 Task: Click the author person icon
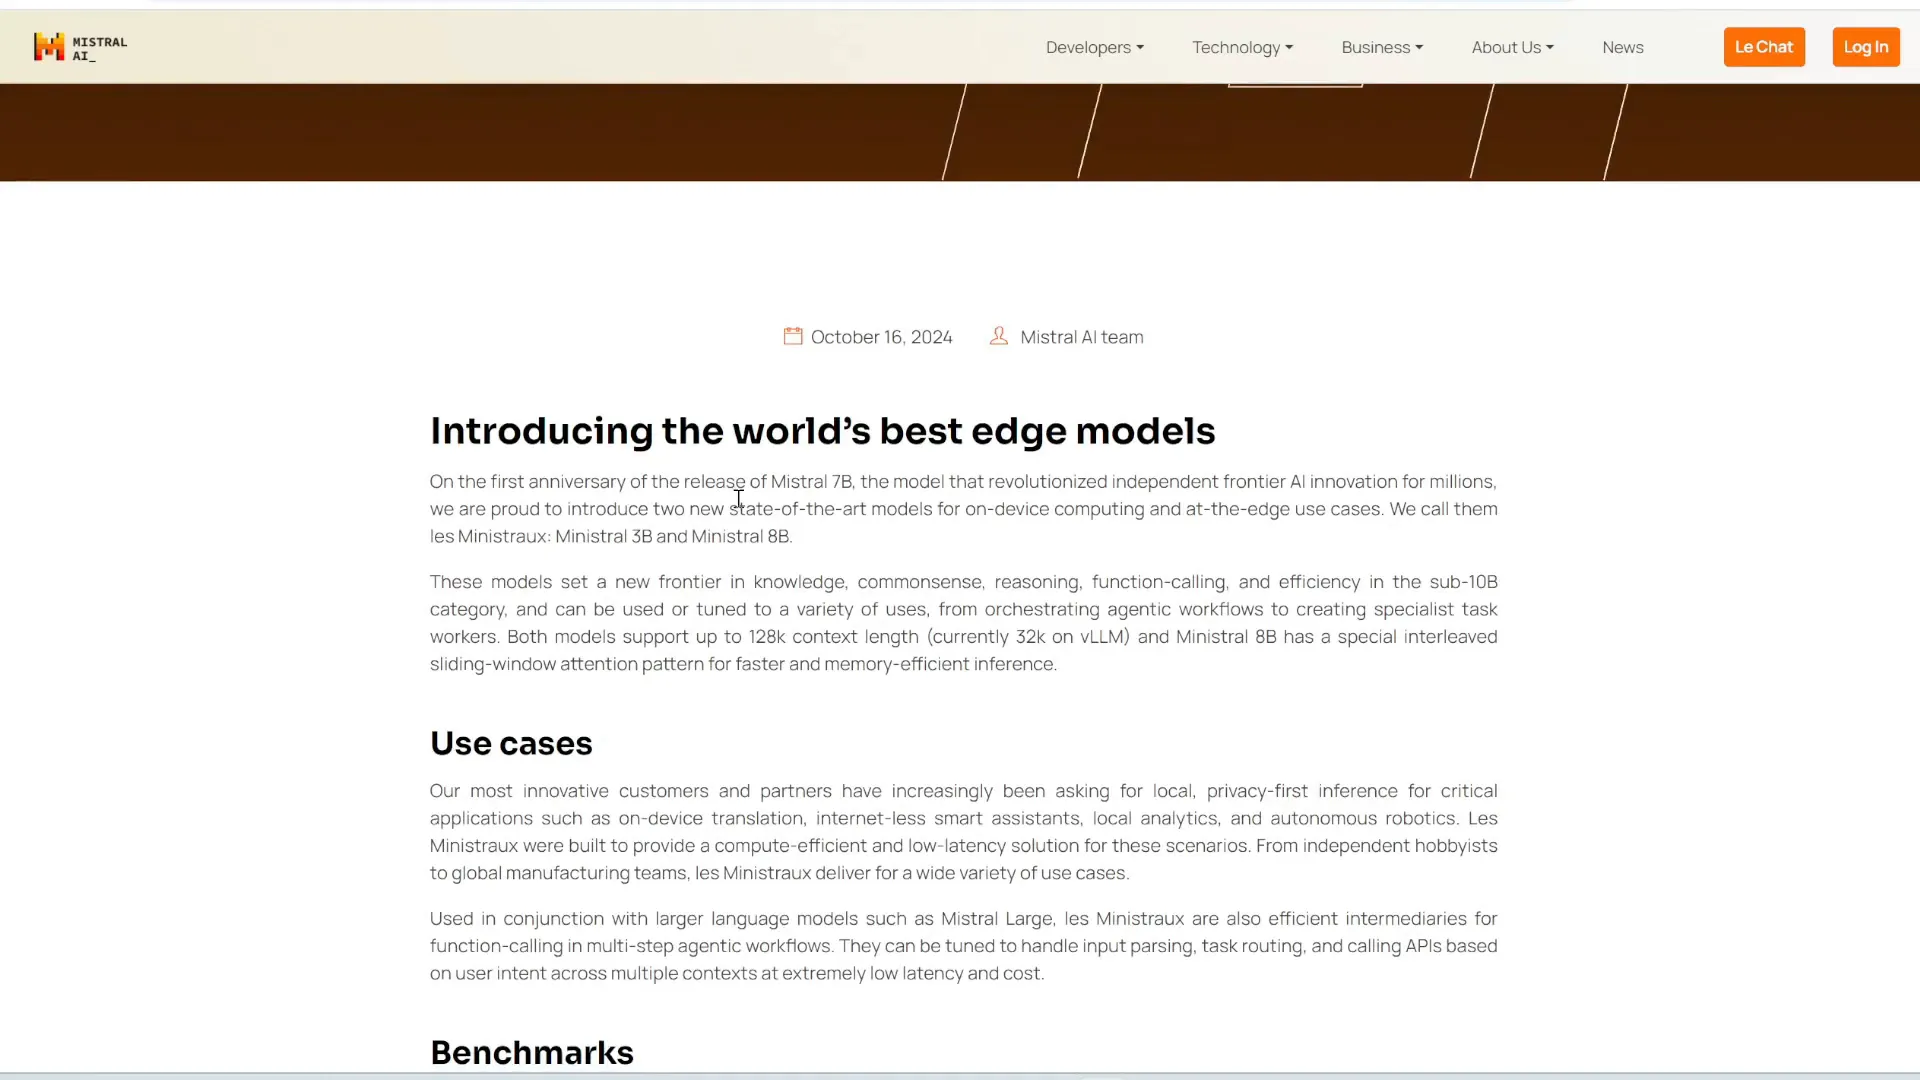999,336
